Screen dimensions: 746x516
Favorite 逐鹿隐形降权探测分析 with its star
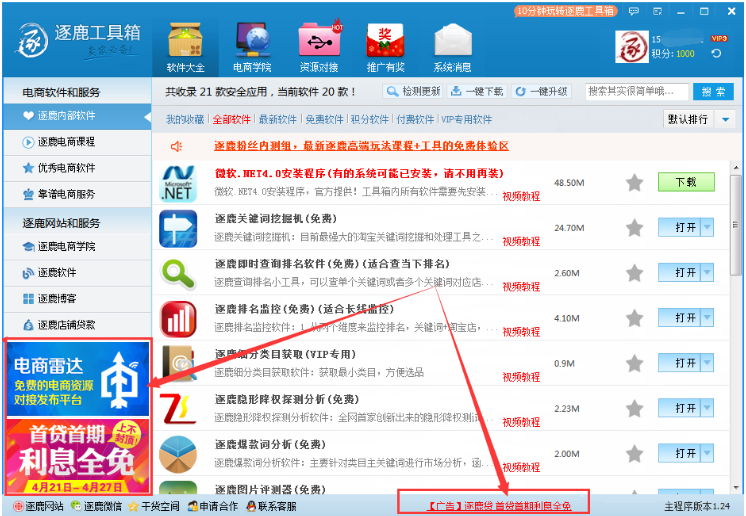634,409
